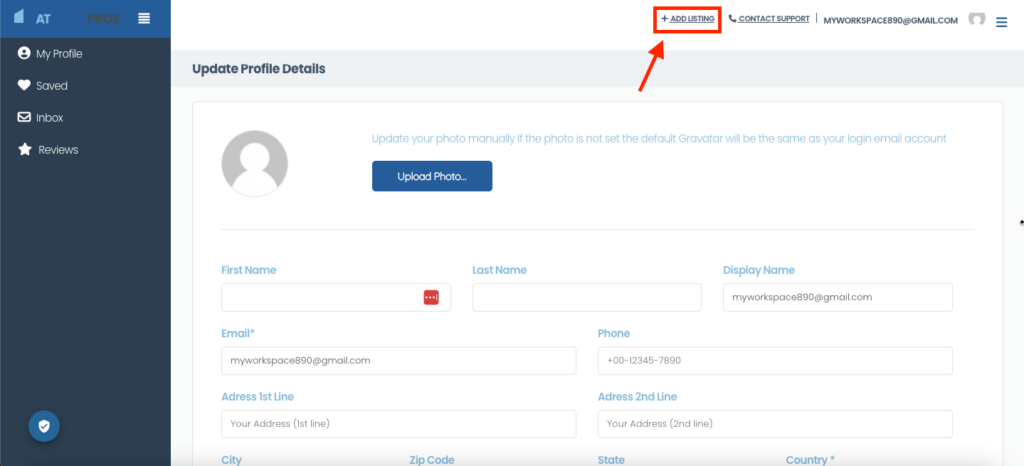The image size is (1024, 466).
Task: Click the Add Listing link
Action: pos(688,19)
